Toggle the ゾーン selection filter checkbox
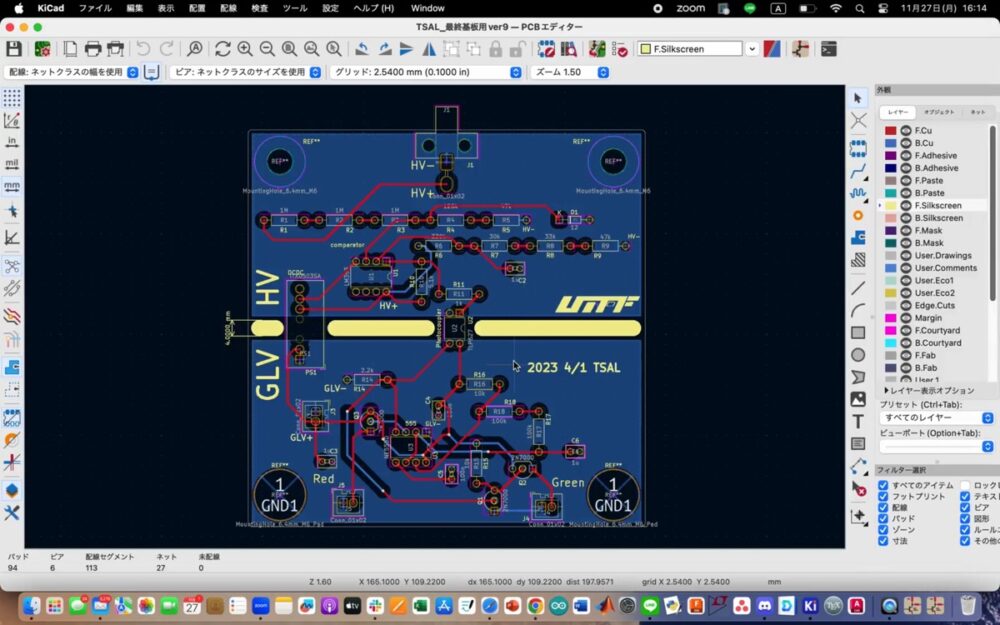The width and height of the screenshot is (1000, 625). point(883,530)
